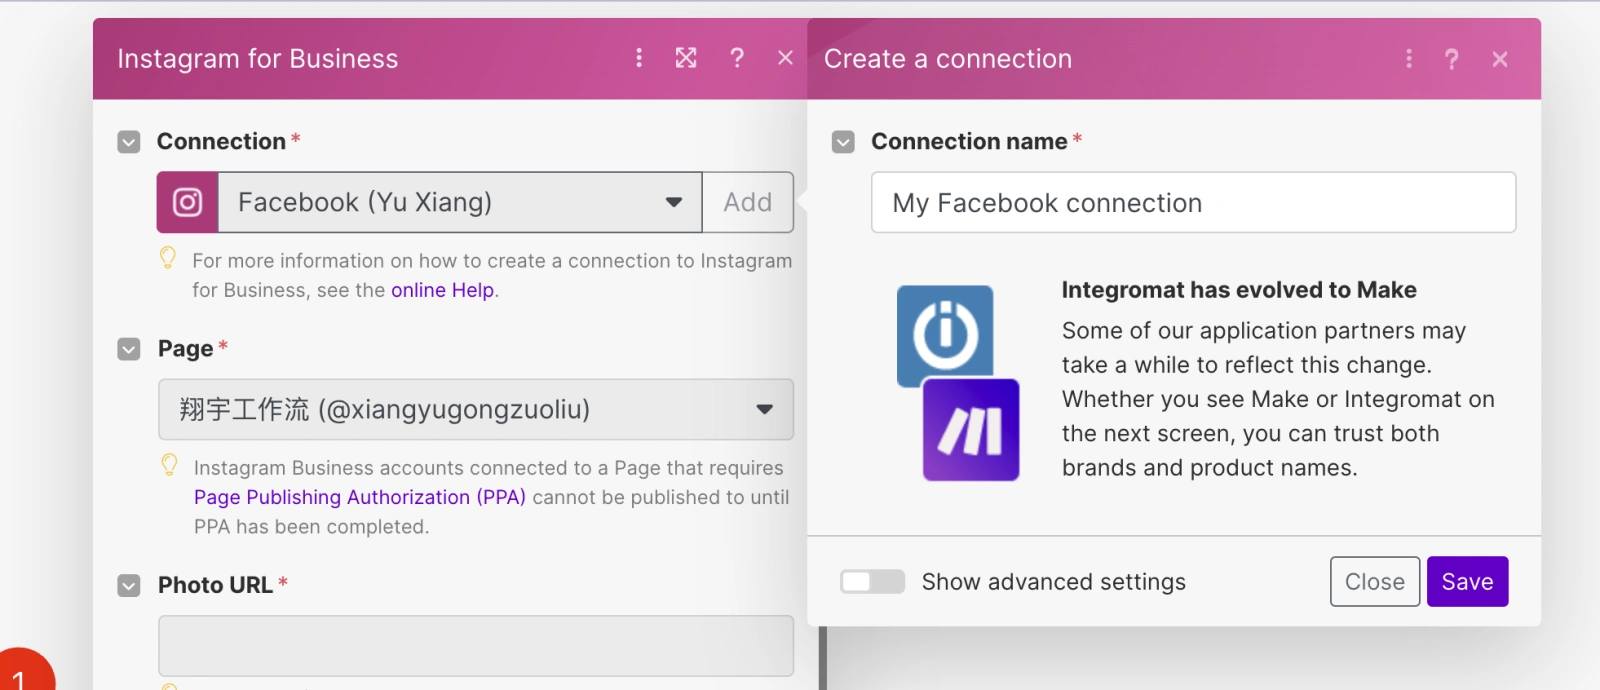
Task: Click the purple Make logo icon
Action: [x=971, y=430]
